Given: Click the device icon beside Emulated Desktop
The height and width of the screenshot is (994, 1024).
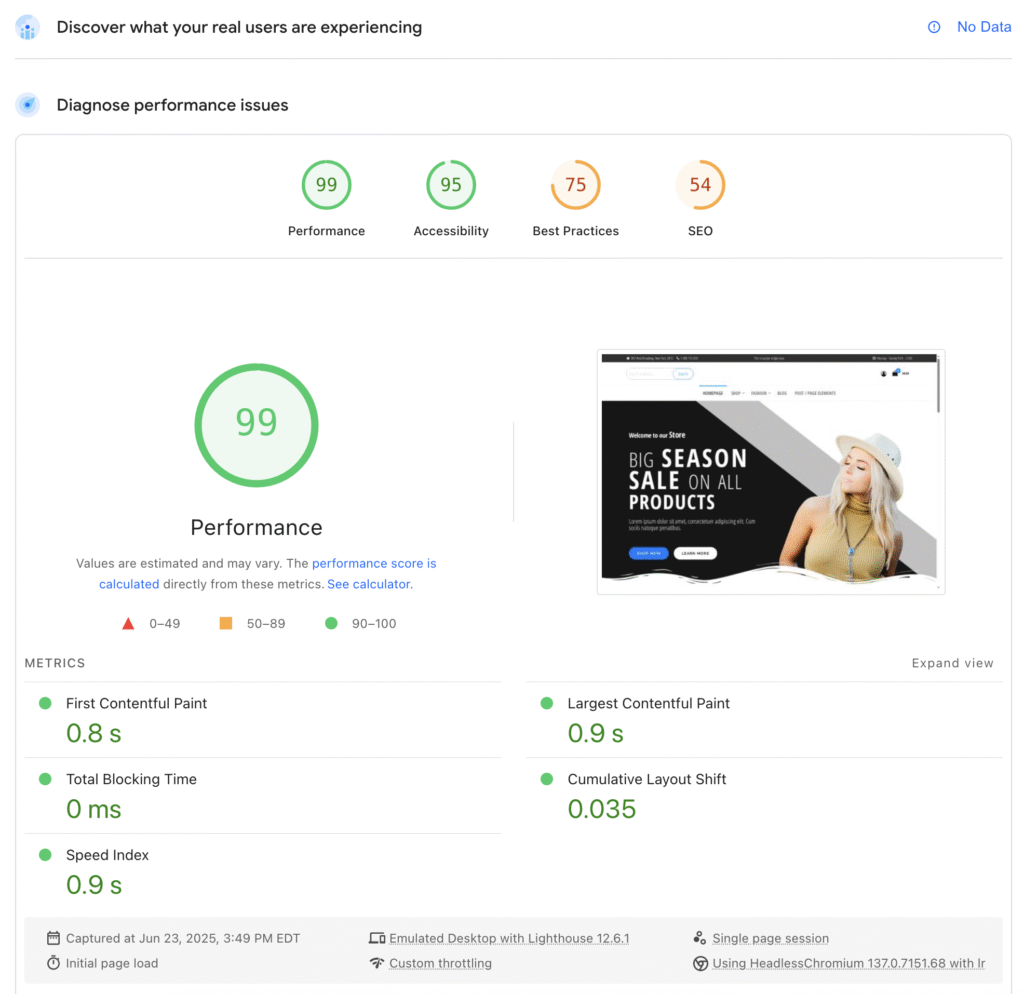Looking at the screenshot, I should (x=377, y=938).
